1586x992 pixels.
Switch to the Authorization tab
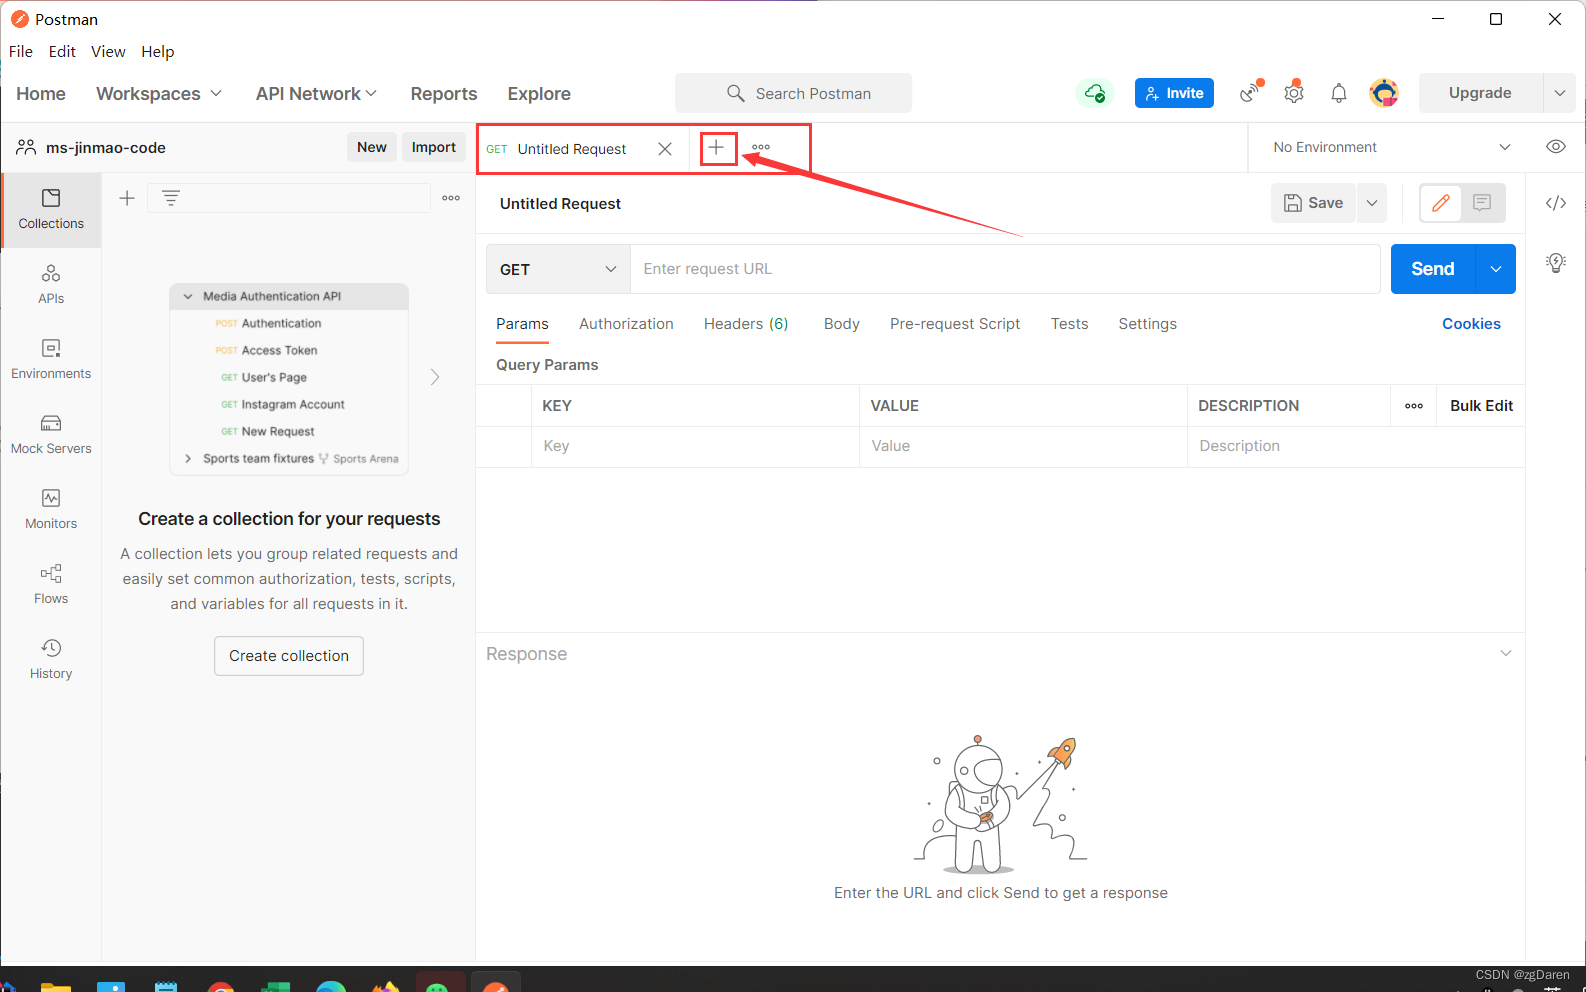[626, 324]
